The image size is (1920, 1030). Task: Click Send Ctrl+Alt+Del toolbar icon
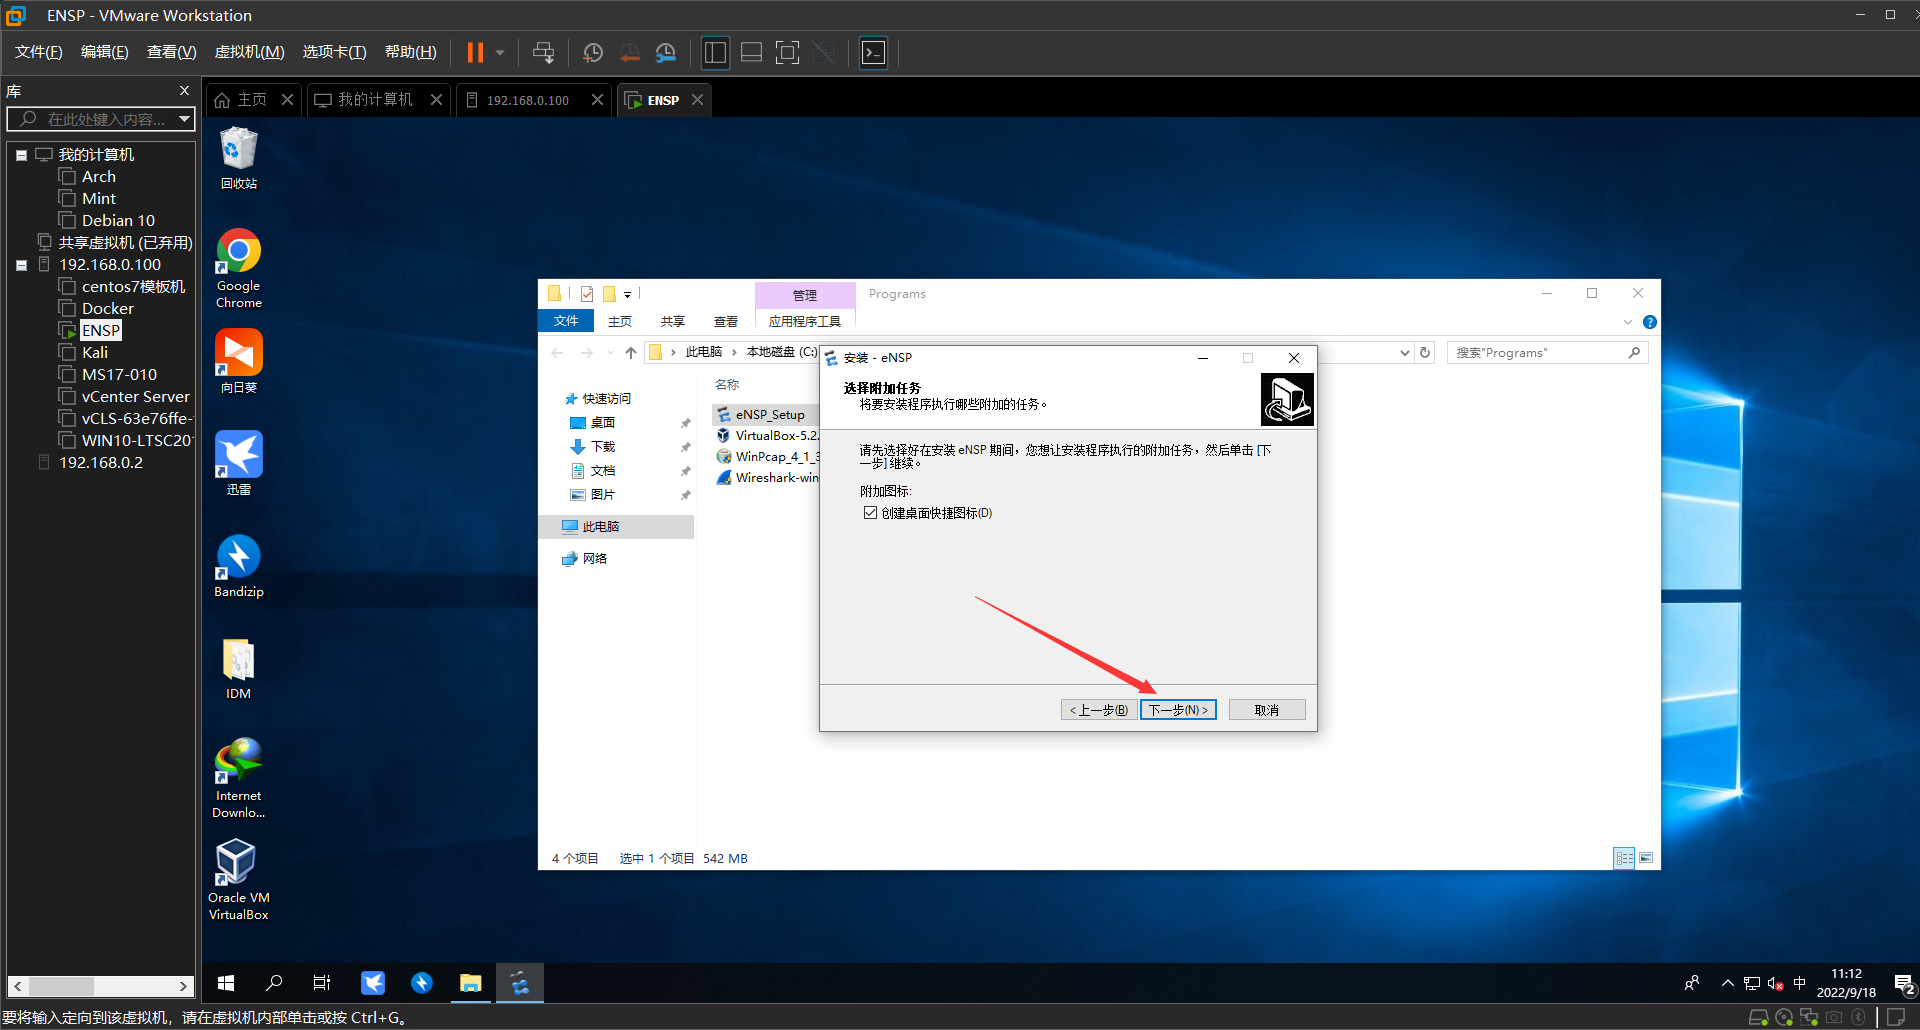543,52
